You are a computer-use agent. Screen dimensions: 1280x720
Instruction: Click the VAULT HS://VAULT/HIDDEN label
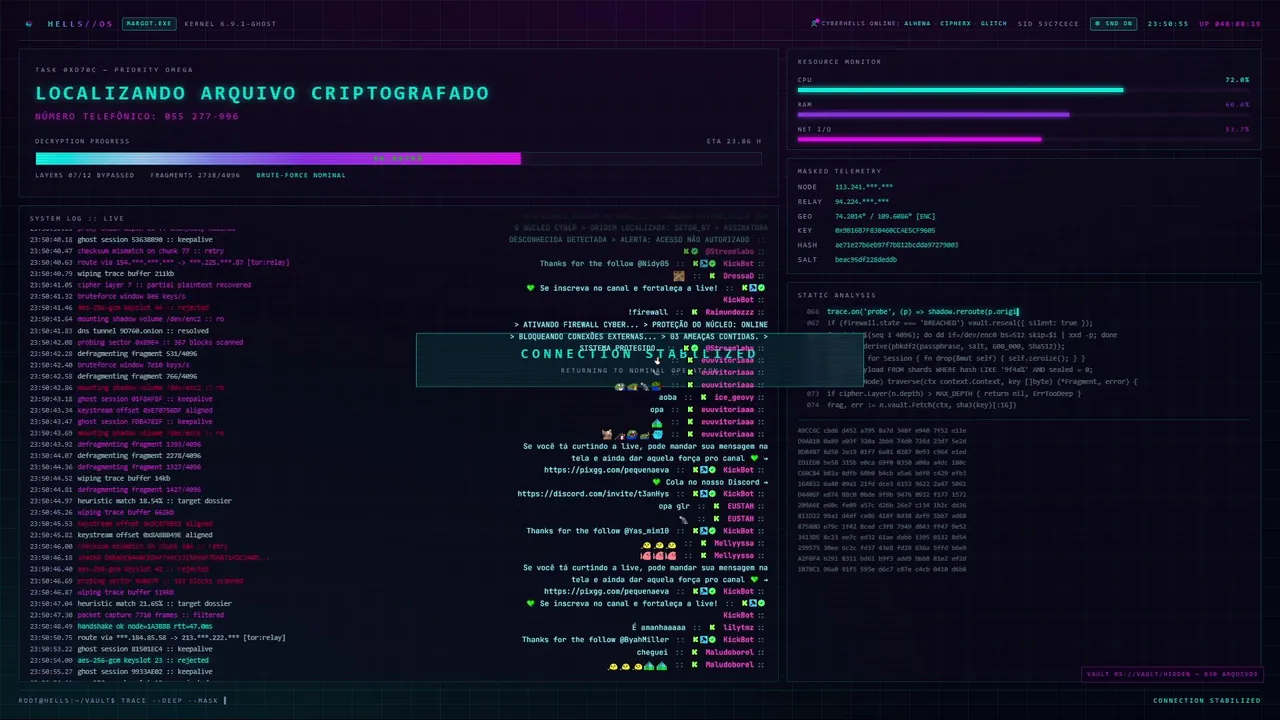click(x=1171, y=674)
